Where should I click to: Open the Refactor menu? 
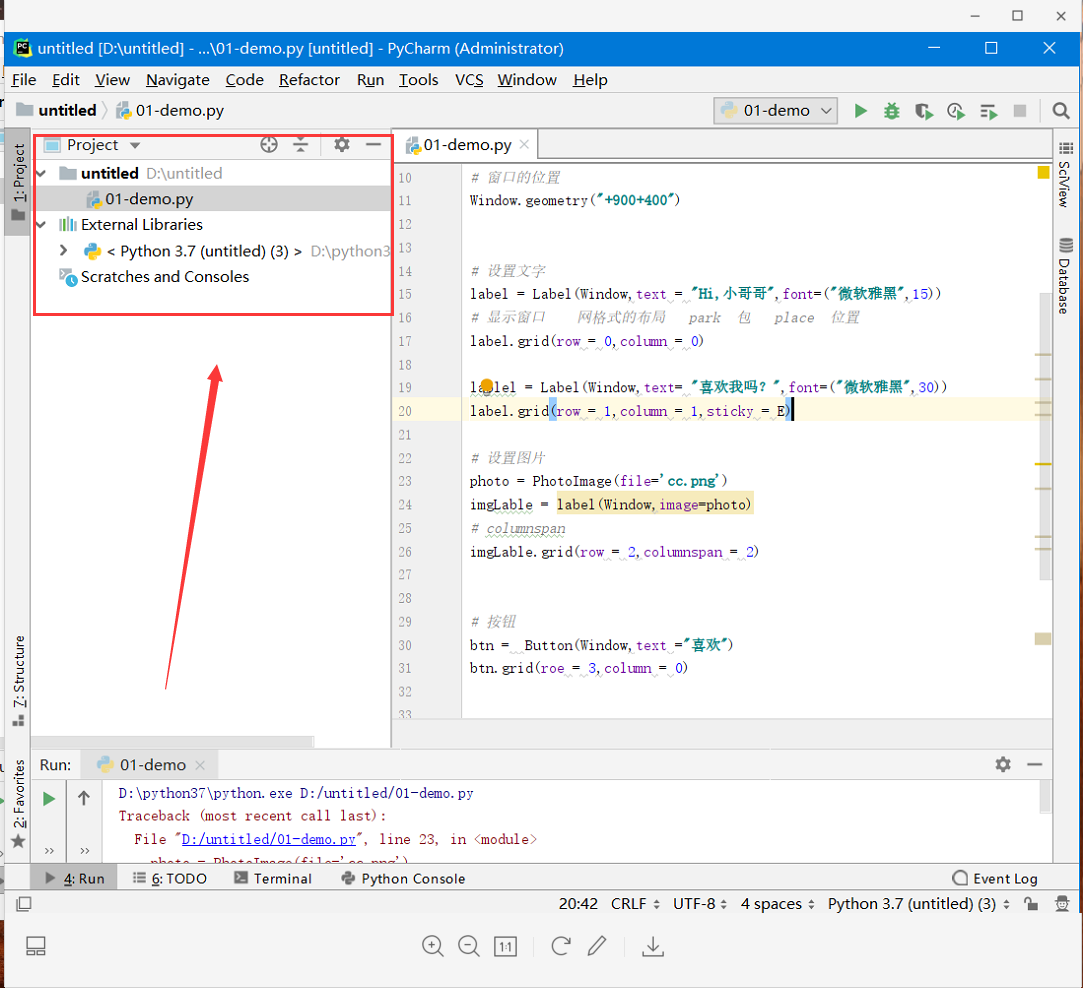pos(309,80)
